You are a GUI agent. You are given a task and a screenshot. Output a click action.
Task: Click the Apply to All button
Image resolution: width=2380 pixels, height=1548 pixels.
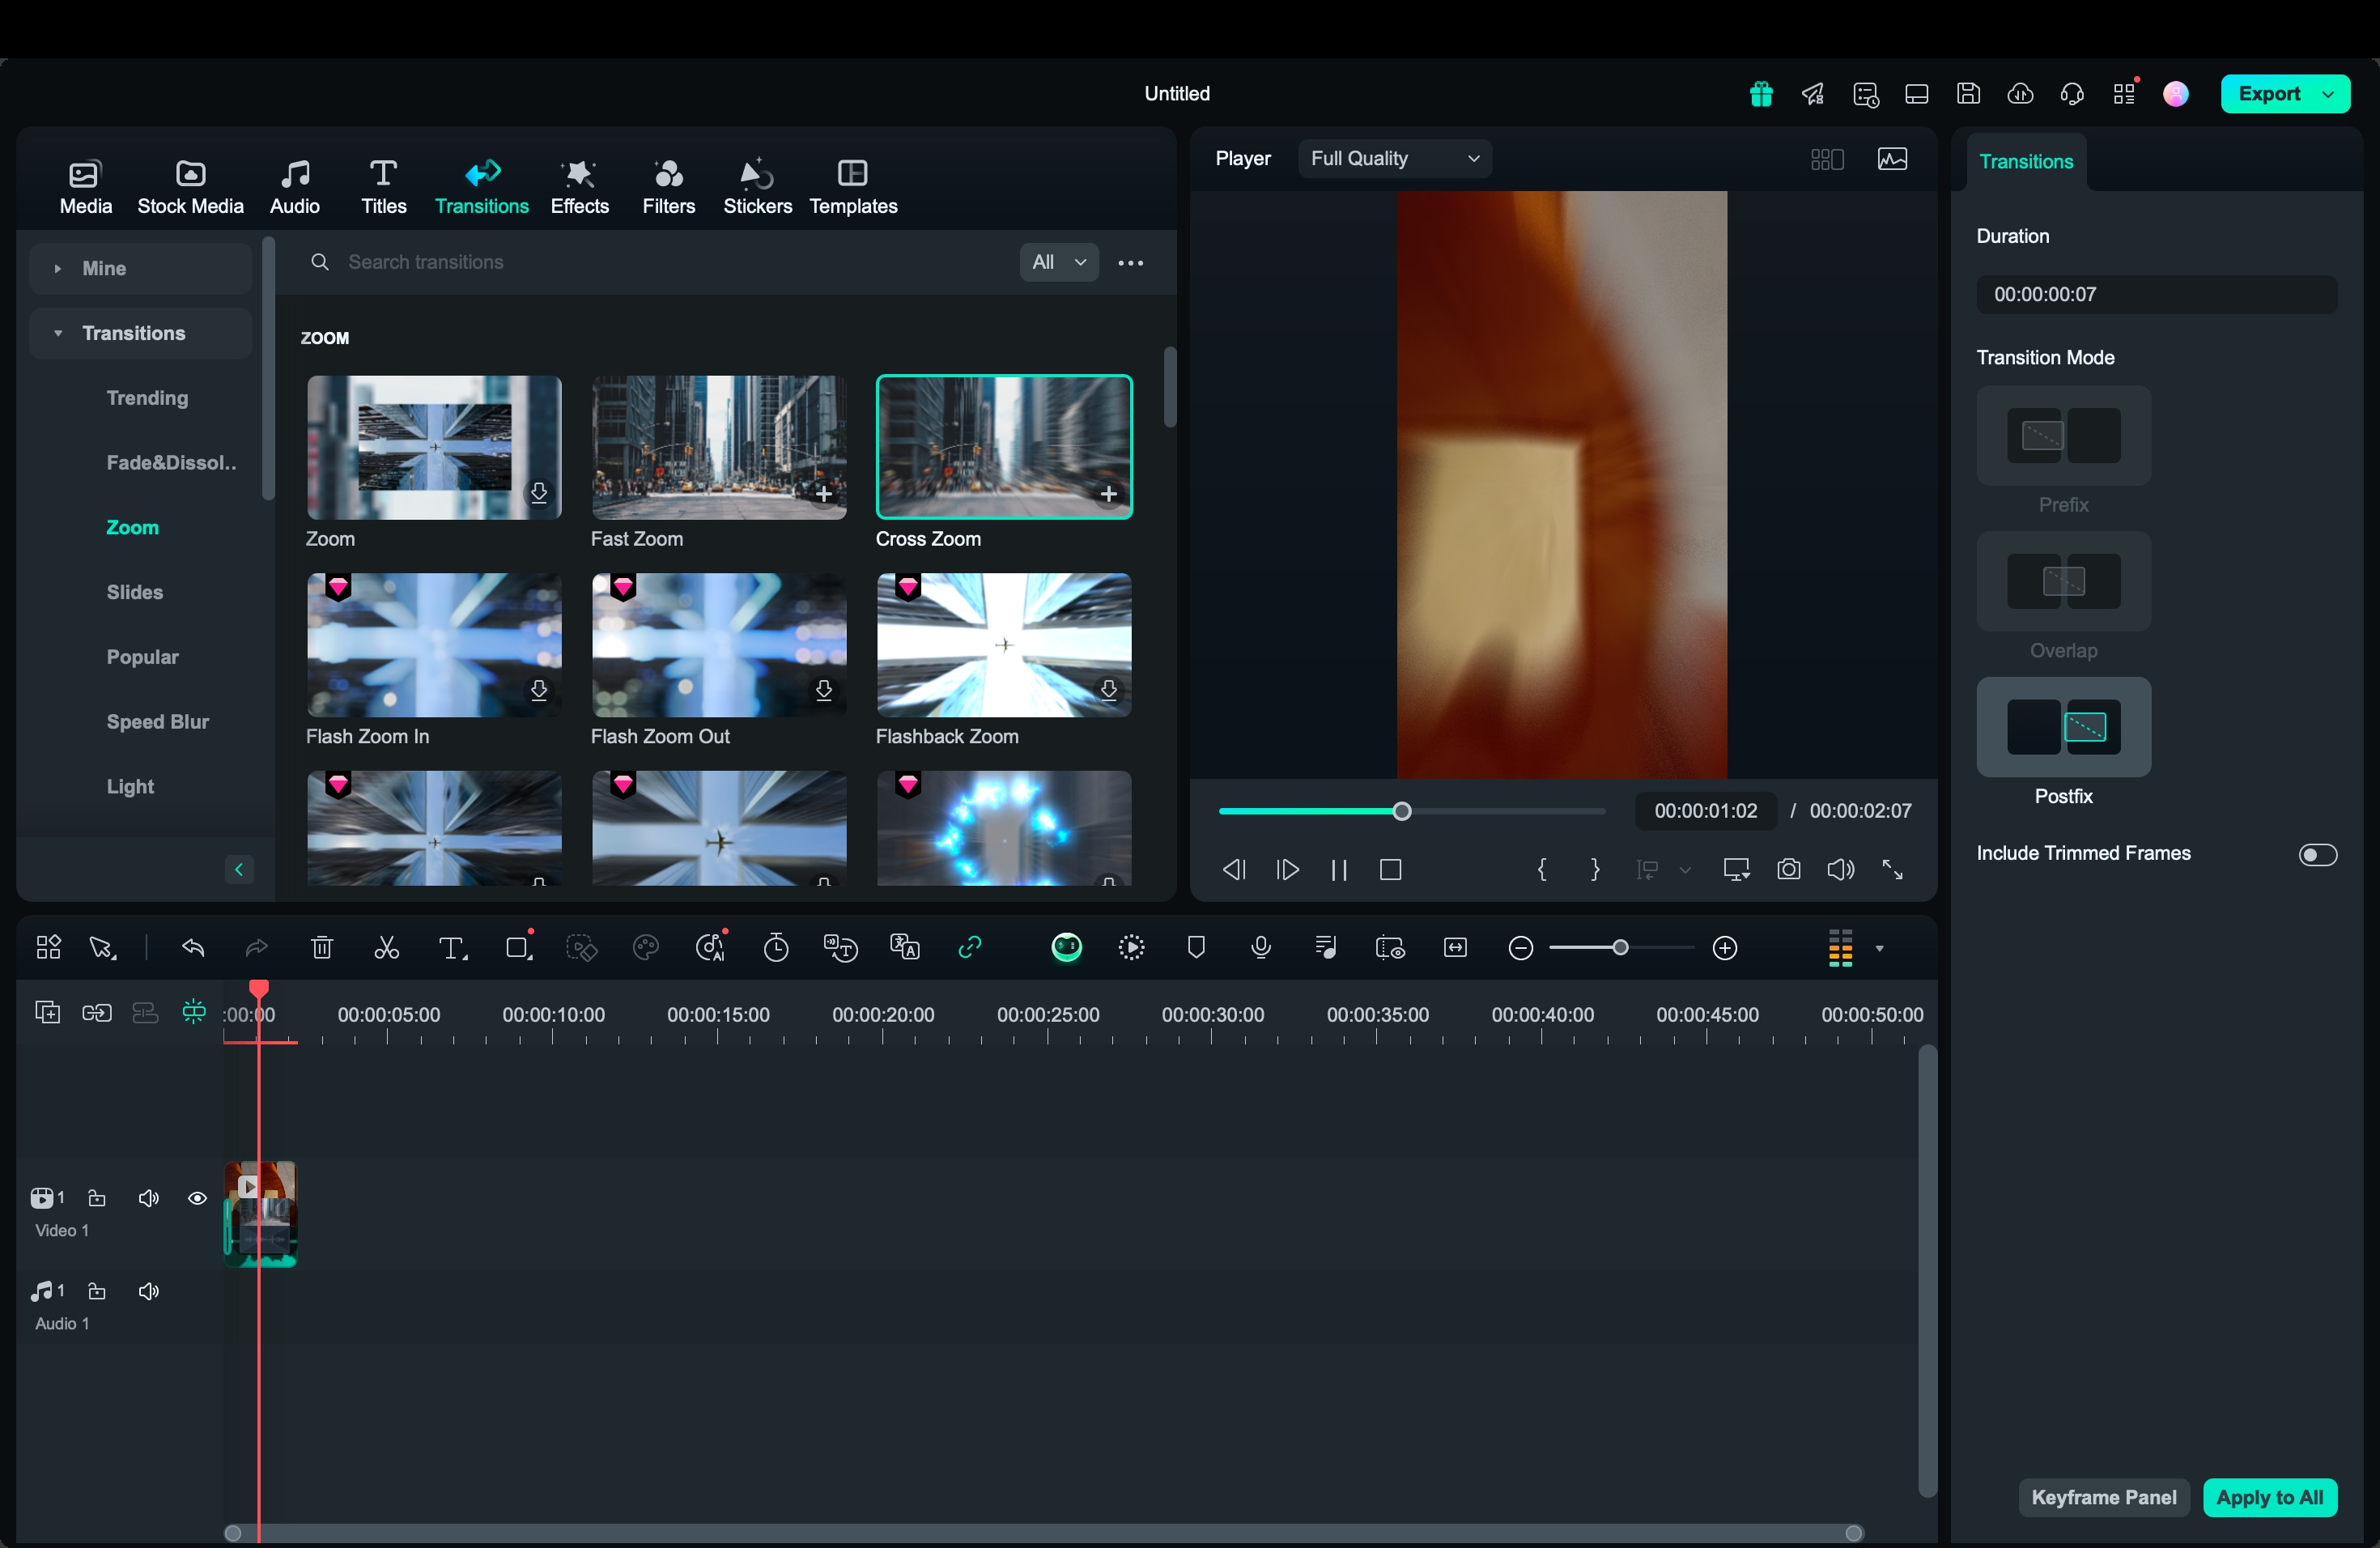point(2269,1497)
